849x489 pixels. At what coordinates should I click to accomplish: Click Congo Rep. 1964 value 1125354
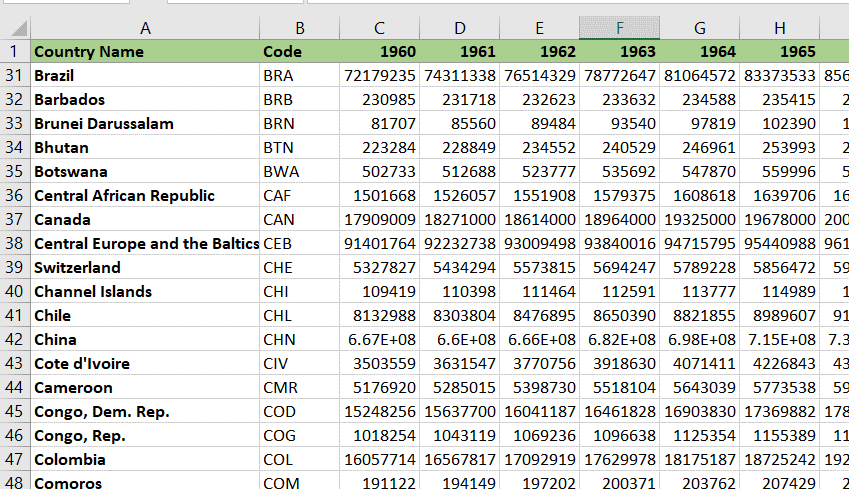point(700,435)
